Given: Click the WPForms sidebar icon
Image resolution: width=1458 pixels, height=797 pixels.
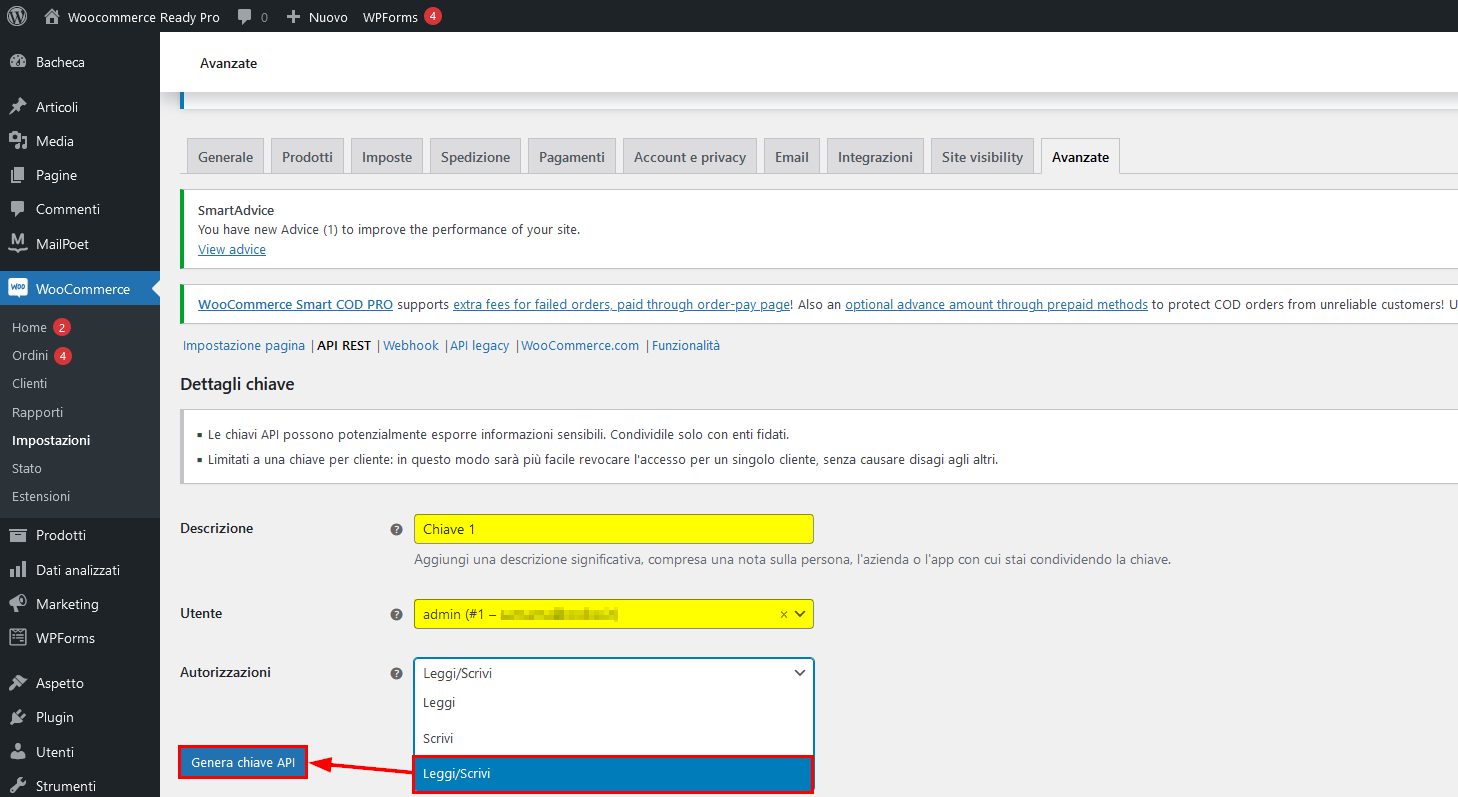Looking at the screenshot, I should (18, 638).
